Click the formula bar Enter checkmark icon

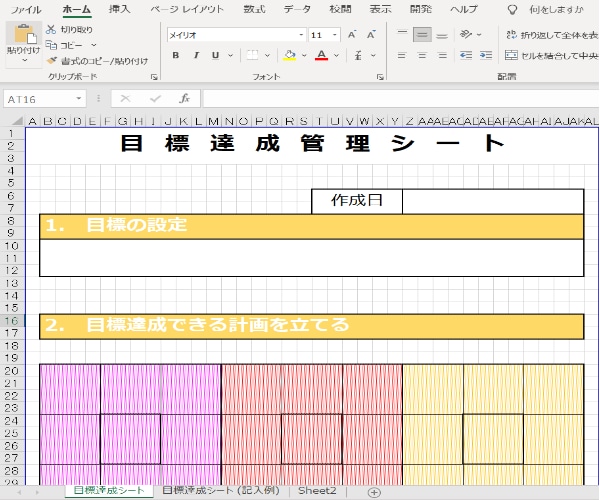(x=155, y=99)
